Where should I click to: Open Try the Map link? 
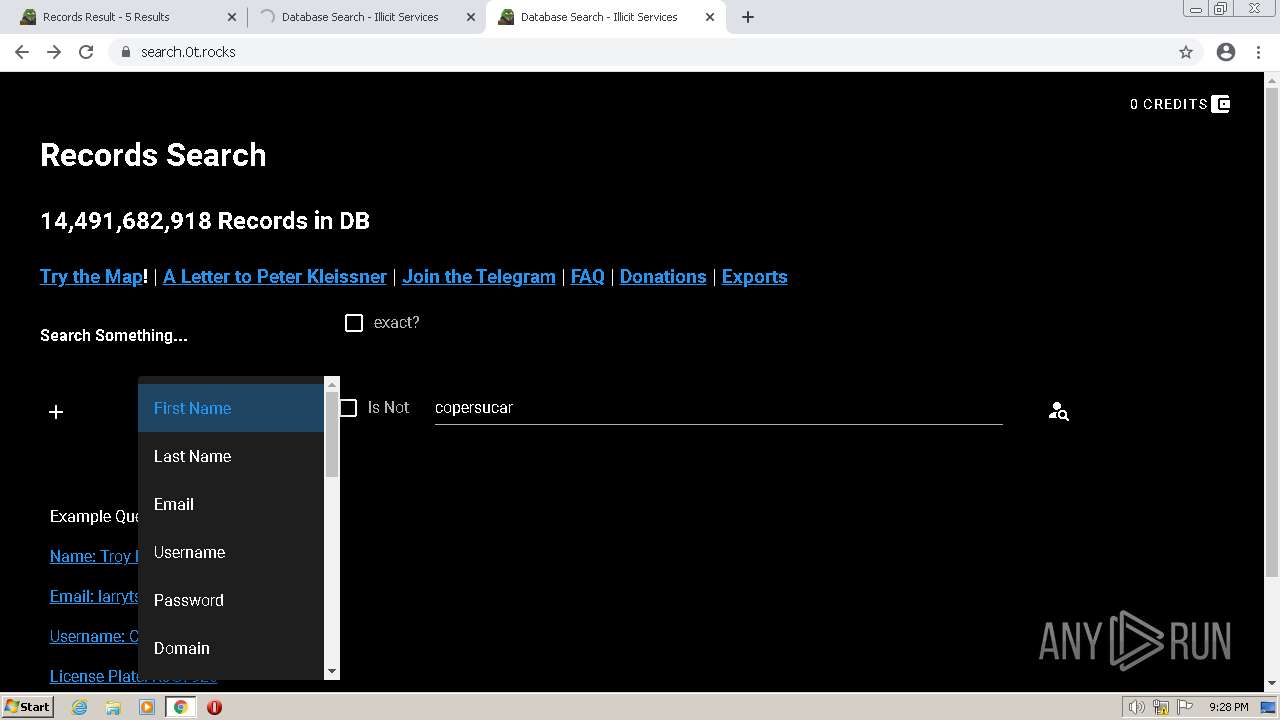coord(91,277)
